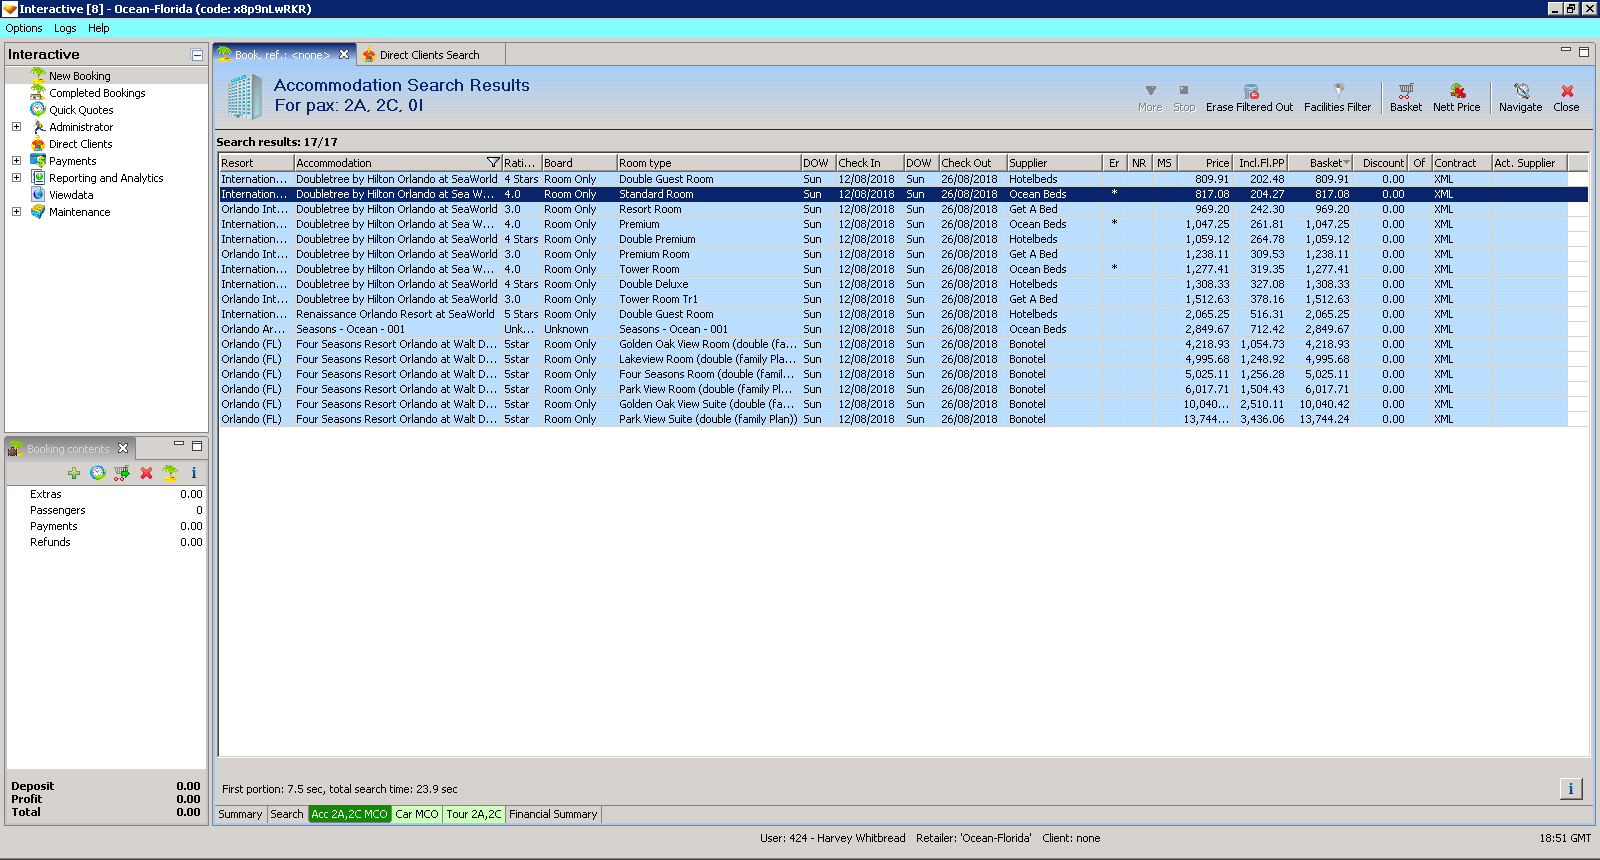The image size is (1600, 860).
Task: Open the Erase Filtered Out tool
Action: [1249, 97]
